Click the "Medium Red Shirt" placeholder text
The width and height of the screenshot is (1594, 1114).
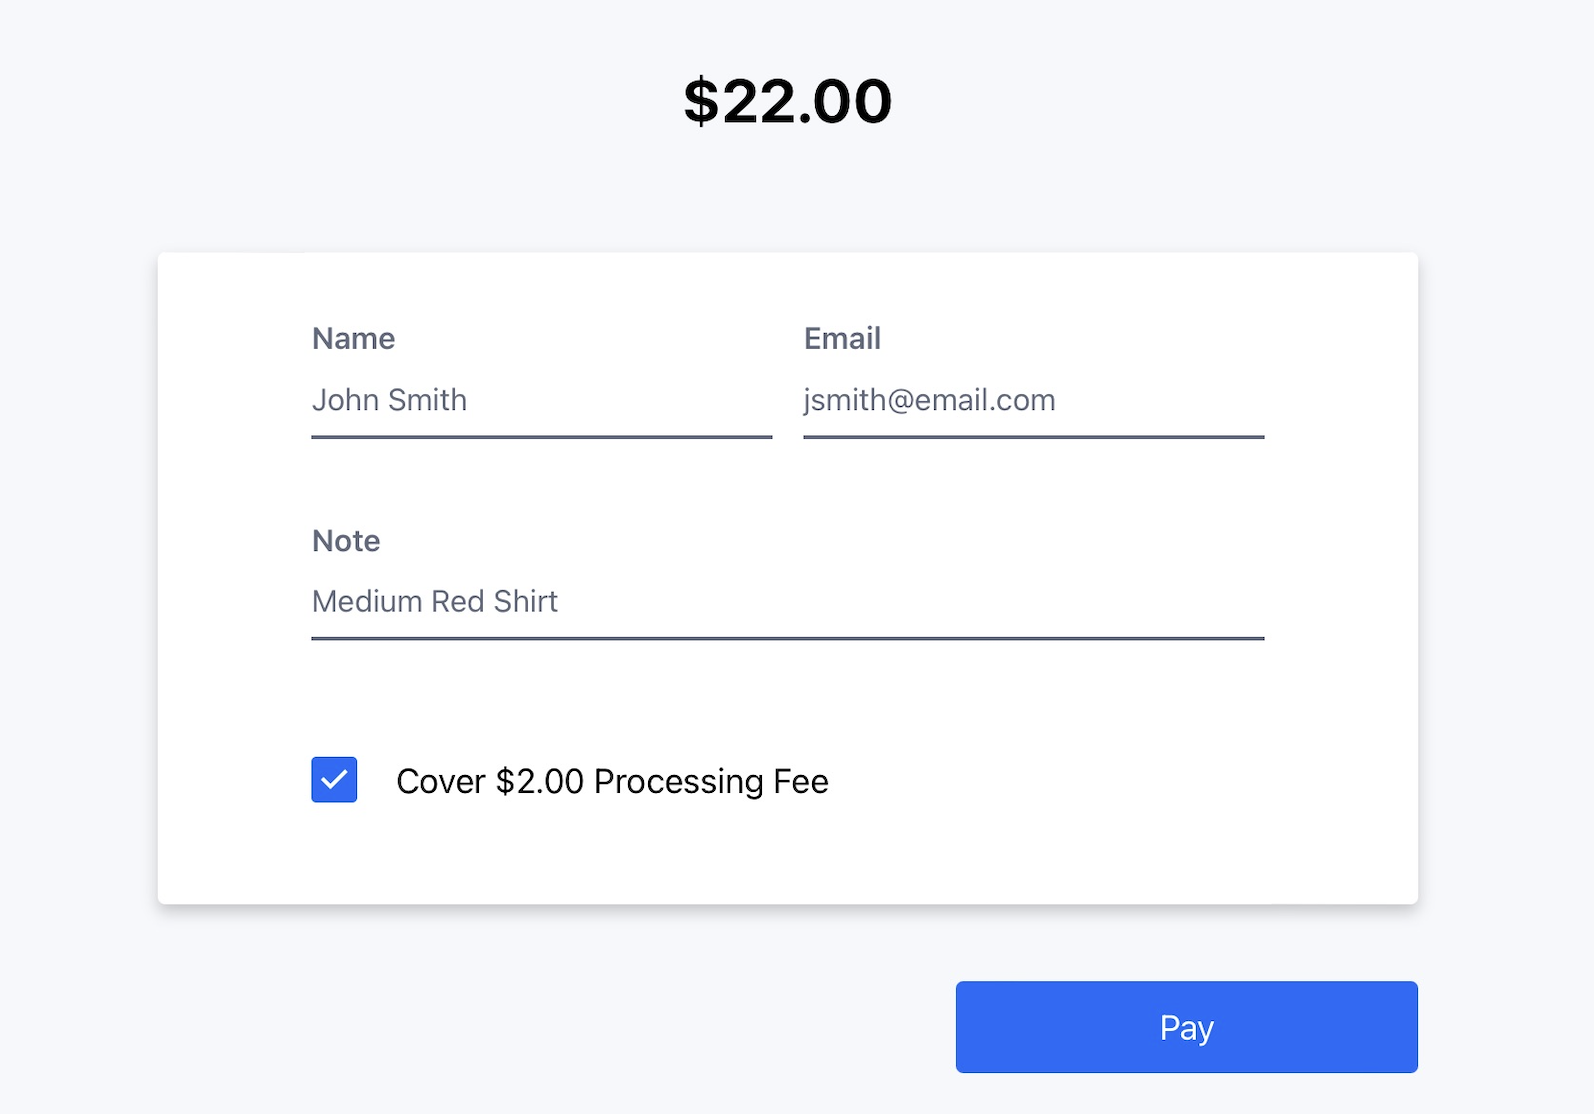pyautogui.click(x=435, y=602)
